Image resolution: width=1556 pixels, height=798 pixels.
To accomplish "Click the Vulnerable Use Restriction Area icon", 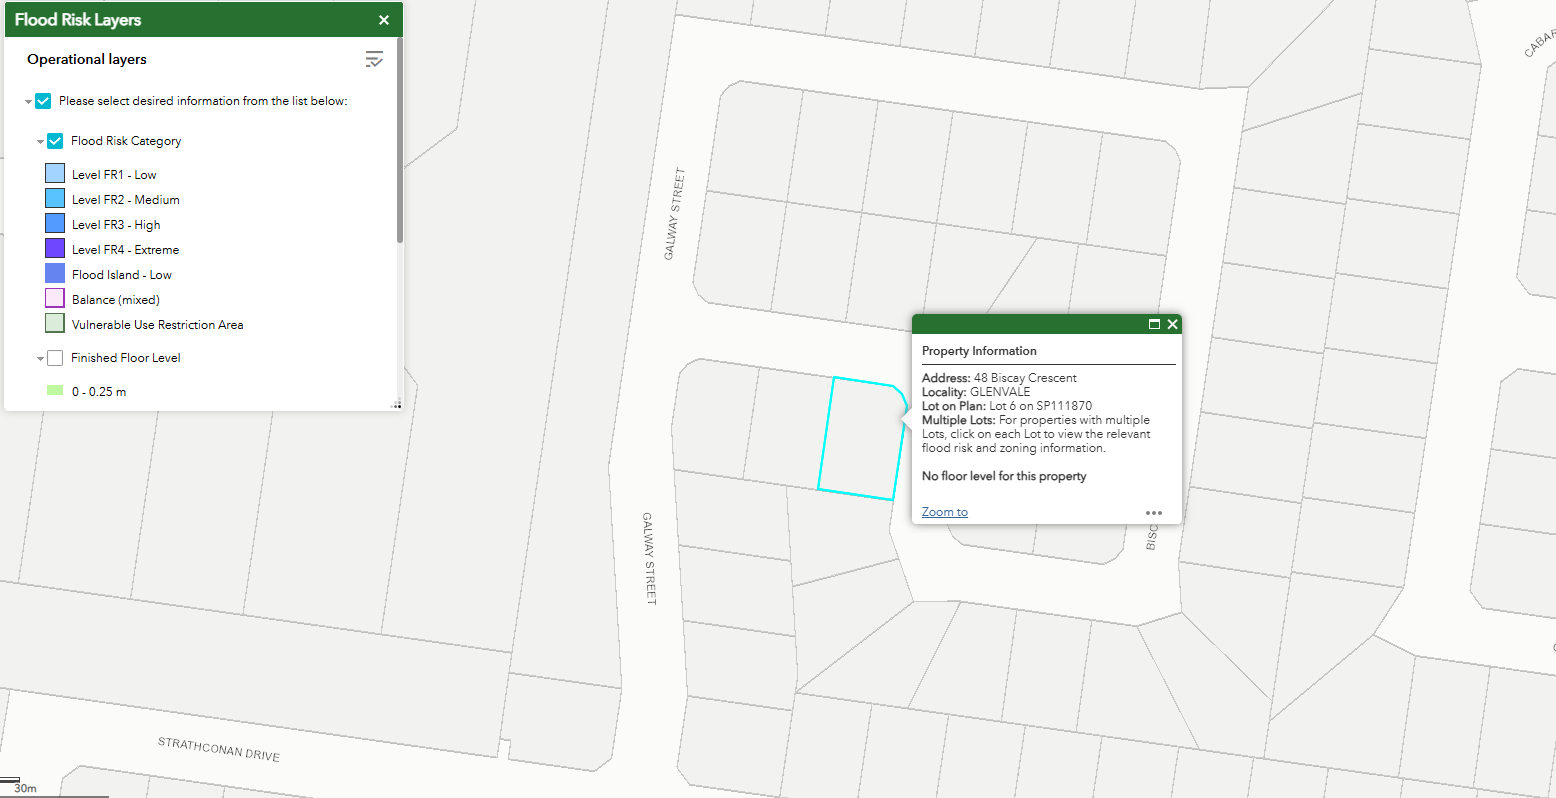I will point(55,324).
